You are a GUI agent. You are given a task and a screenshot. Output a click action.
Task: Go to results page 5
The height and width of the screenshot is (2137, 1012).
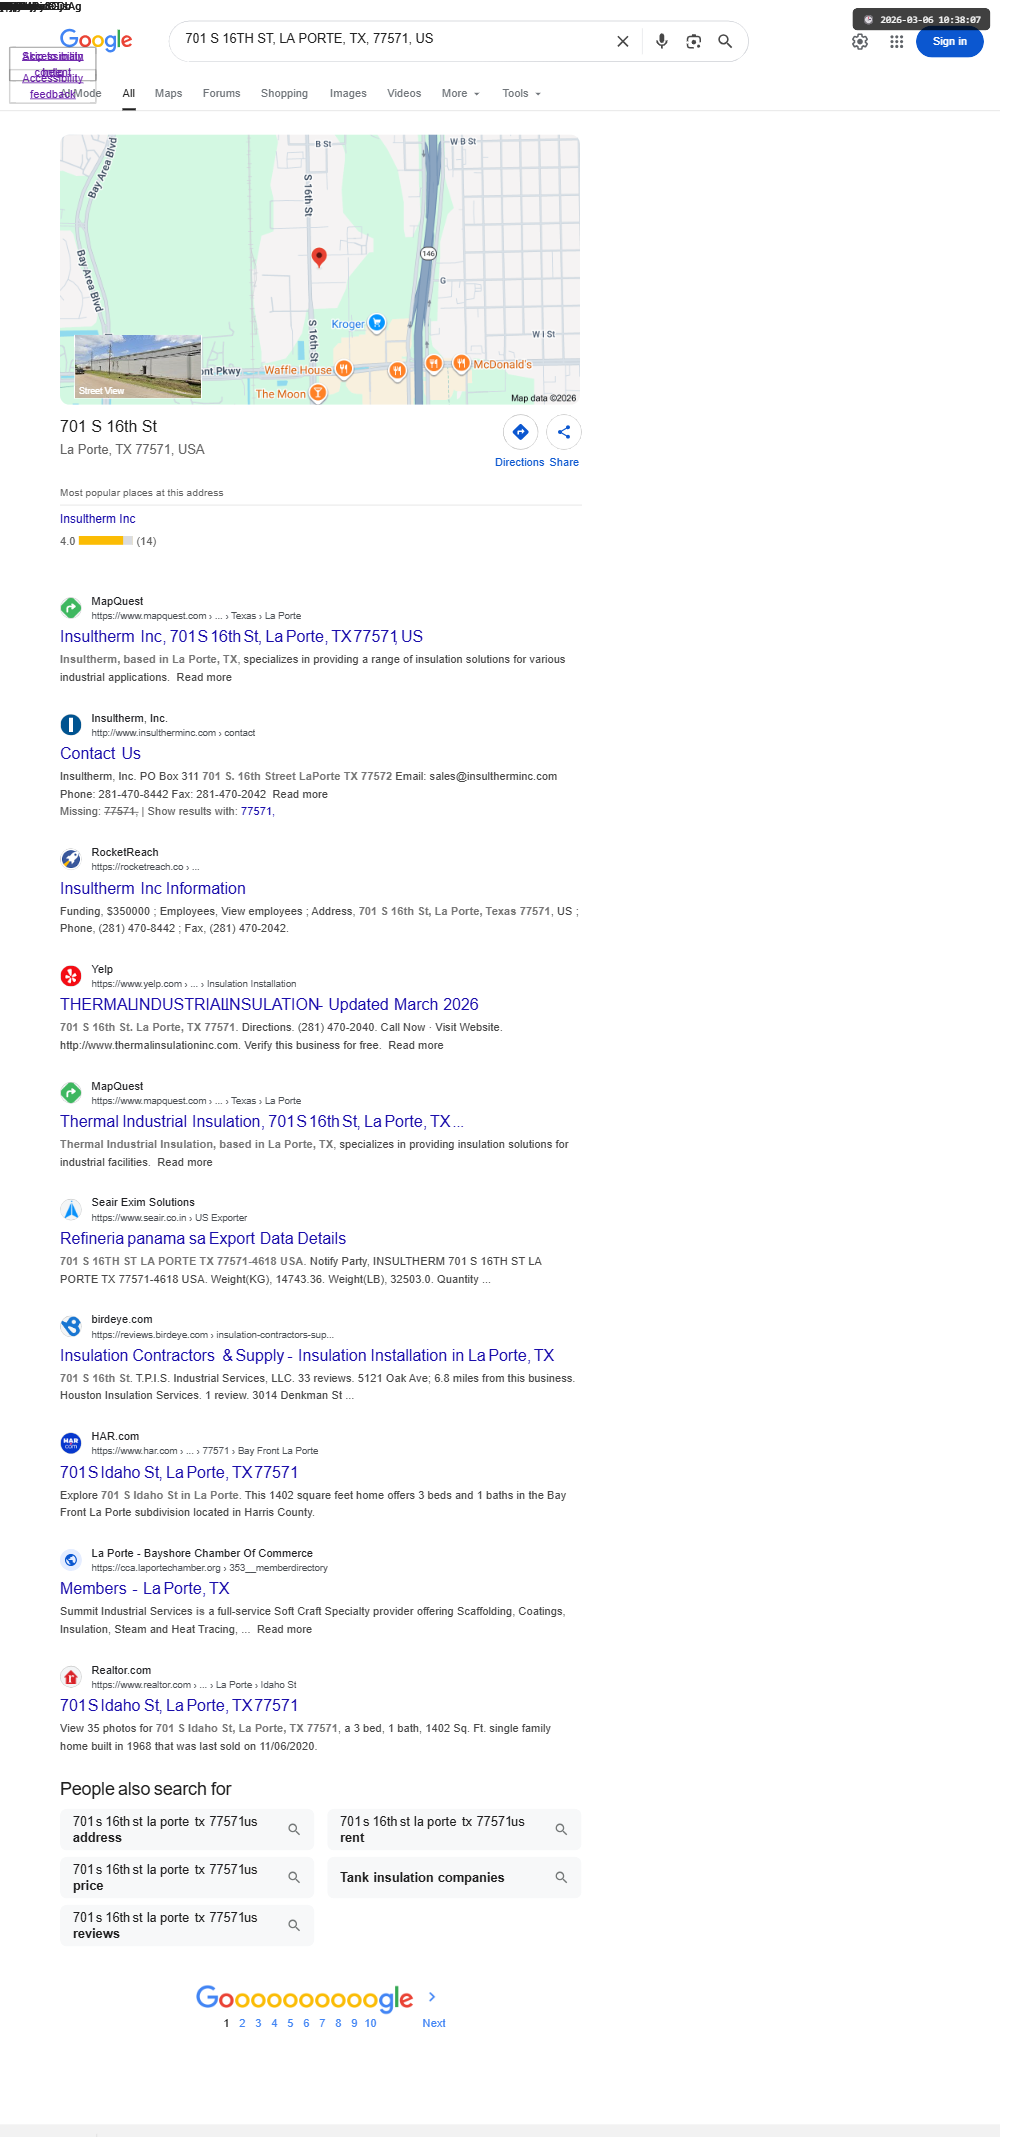click(290, 2023)
